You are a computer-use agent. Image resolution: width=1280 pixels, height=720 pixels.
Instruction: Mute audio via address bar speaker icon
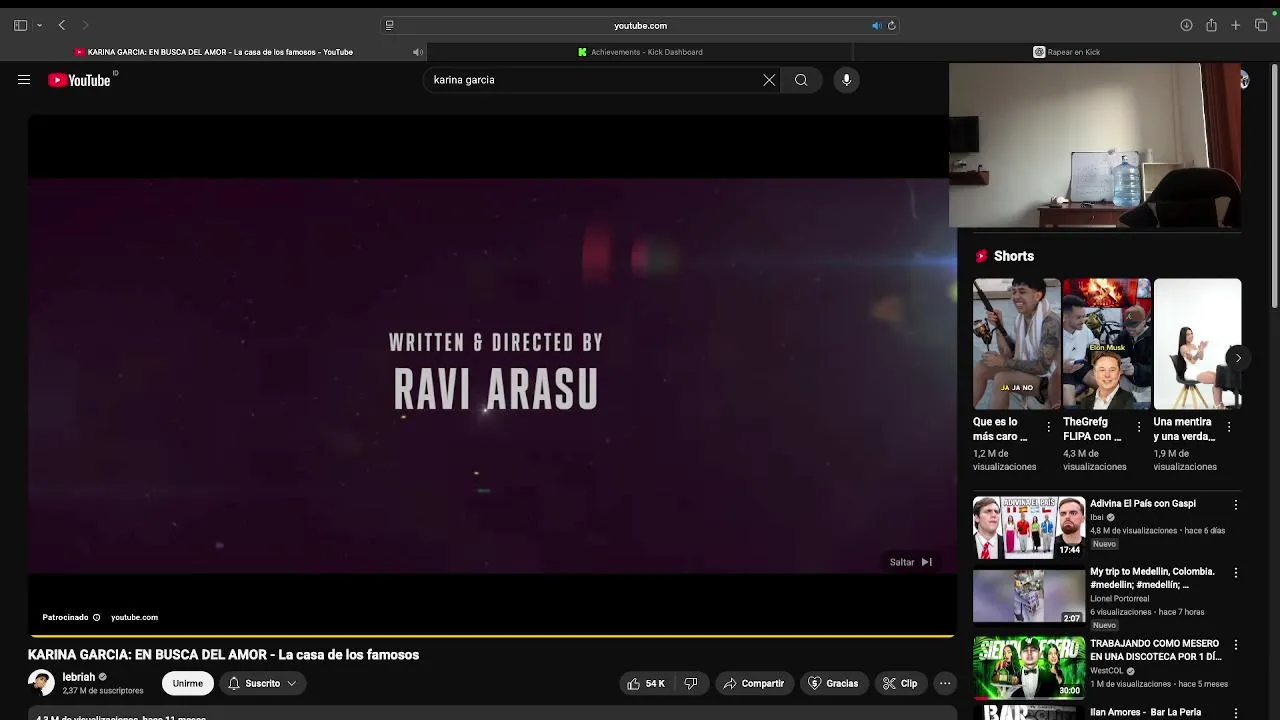point(876,26)
